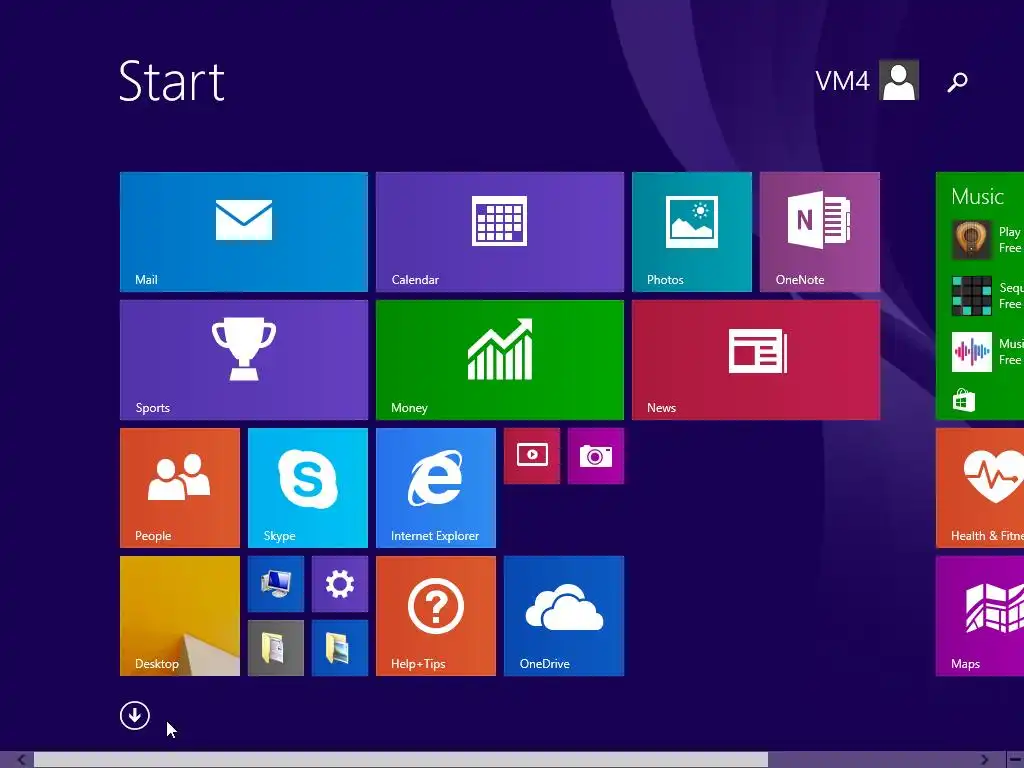Click the search magnifier icon
Screen dimensions: 1024x768
click(957, 82)
